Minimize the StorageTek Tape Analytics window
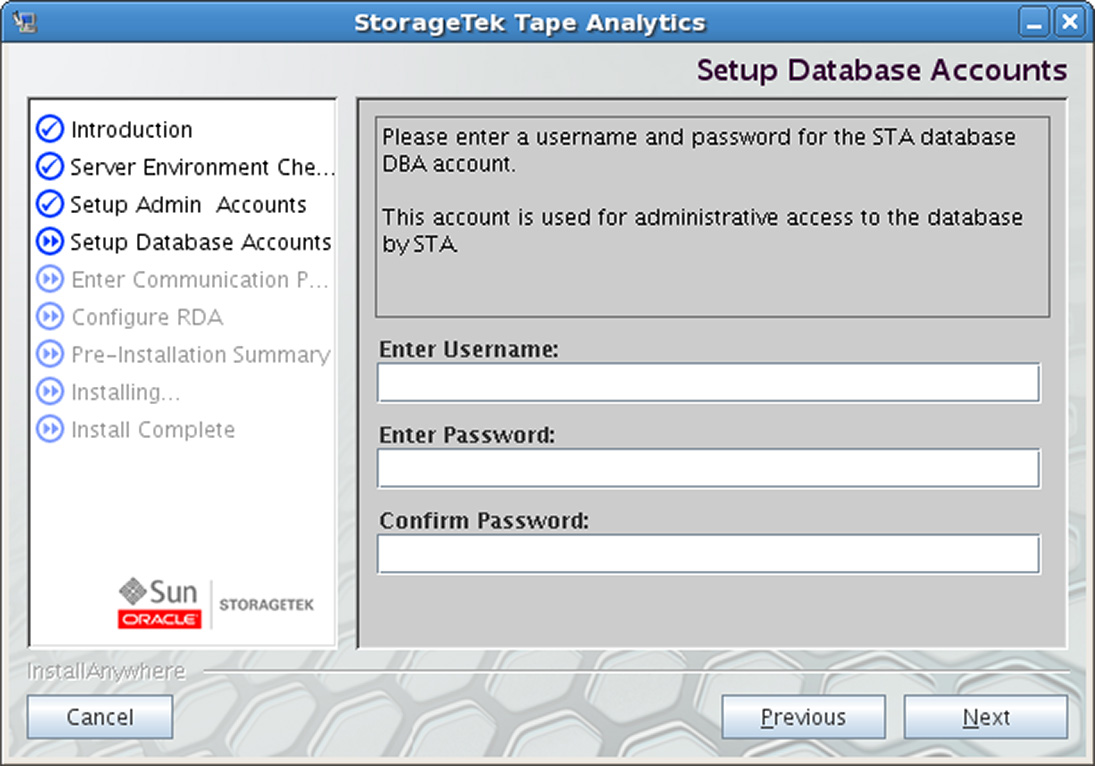This screenshot has width=1095, height=766. coord(1034,22)
